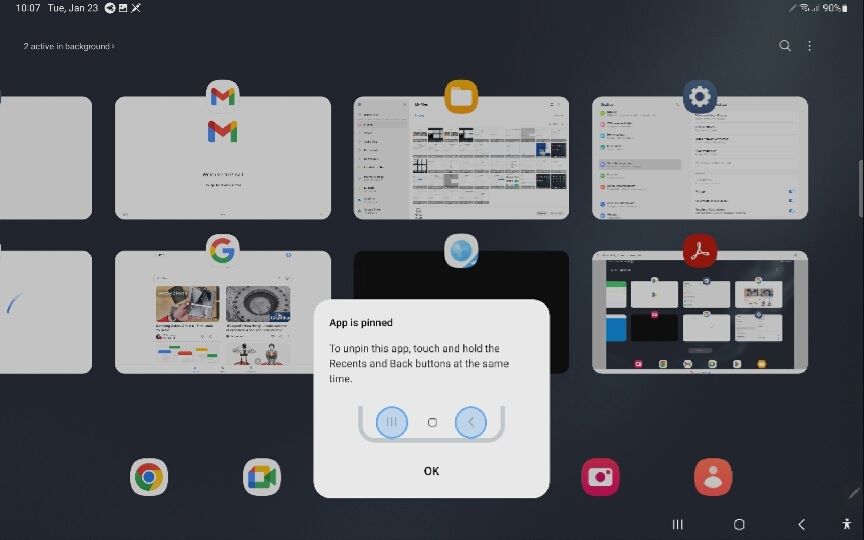Tap the Settings gear app icon
Screen dimensions: 864x540
[x=700, y=96]
